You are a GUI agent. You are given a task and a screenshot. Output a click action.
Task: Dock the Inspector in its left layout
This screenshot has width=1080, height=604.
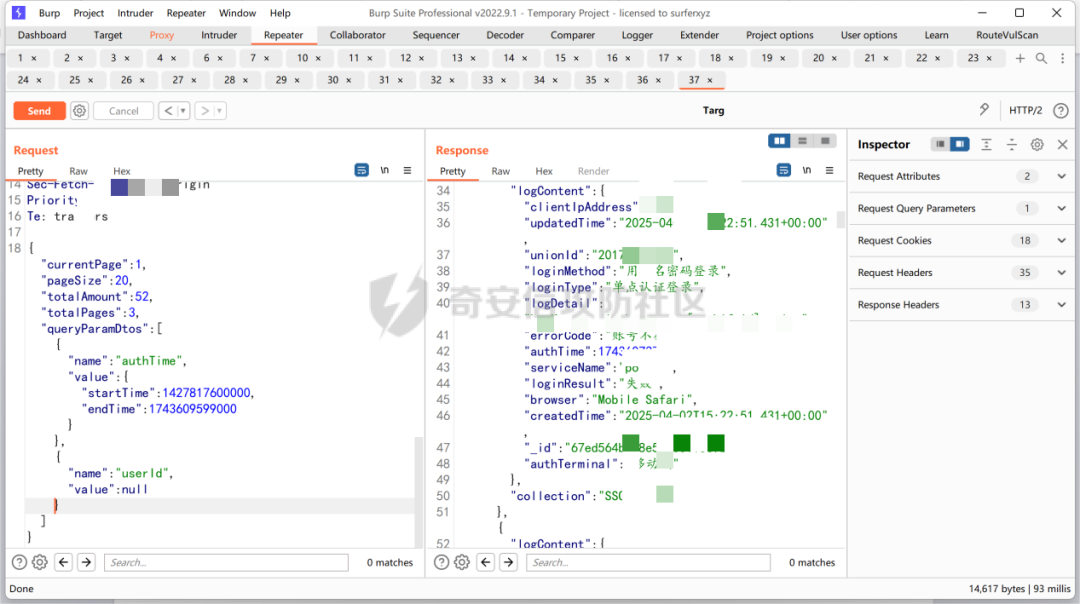coord(939,144)
